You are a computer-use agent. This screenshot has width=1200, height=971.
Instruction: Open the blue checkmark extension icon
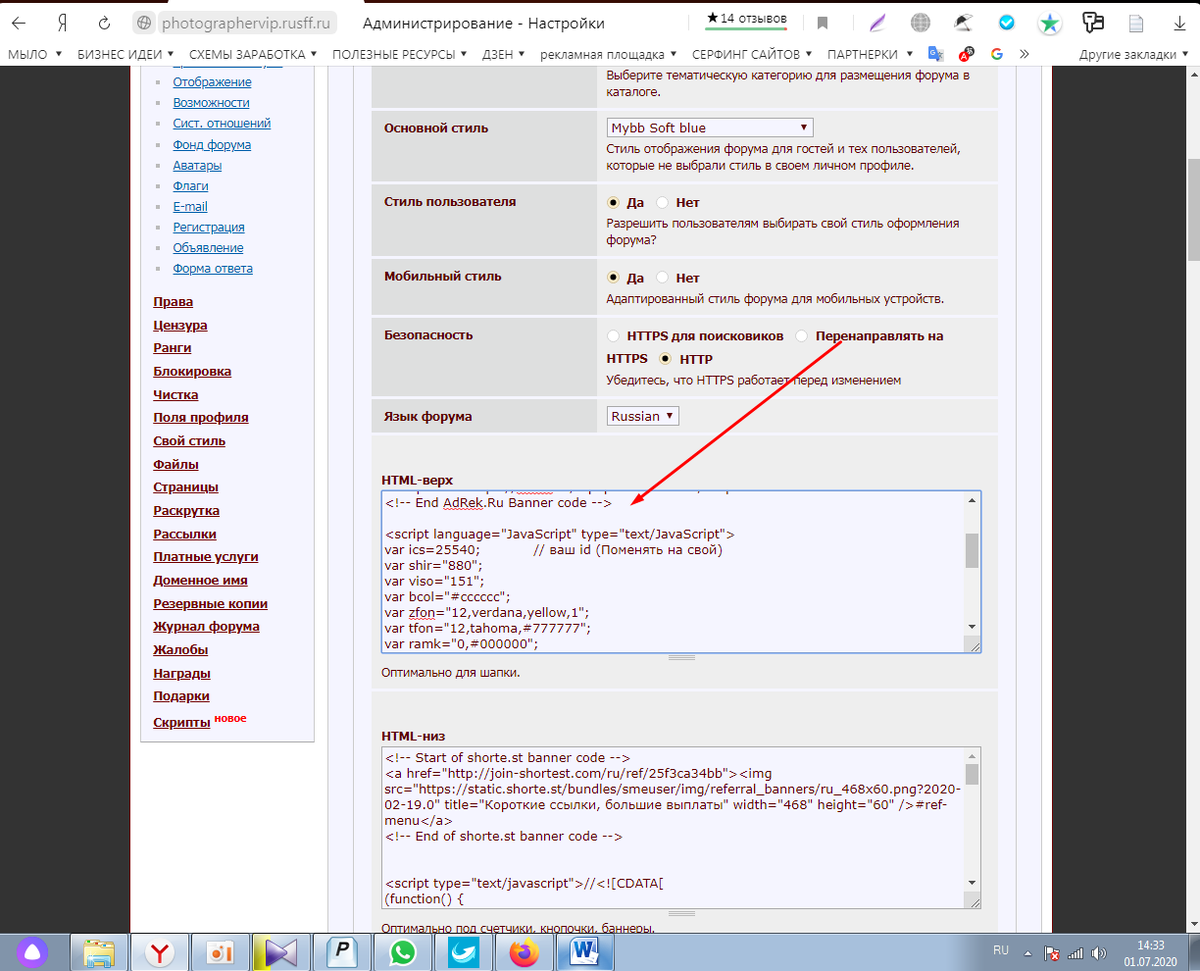pos(1008,22)
